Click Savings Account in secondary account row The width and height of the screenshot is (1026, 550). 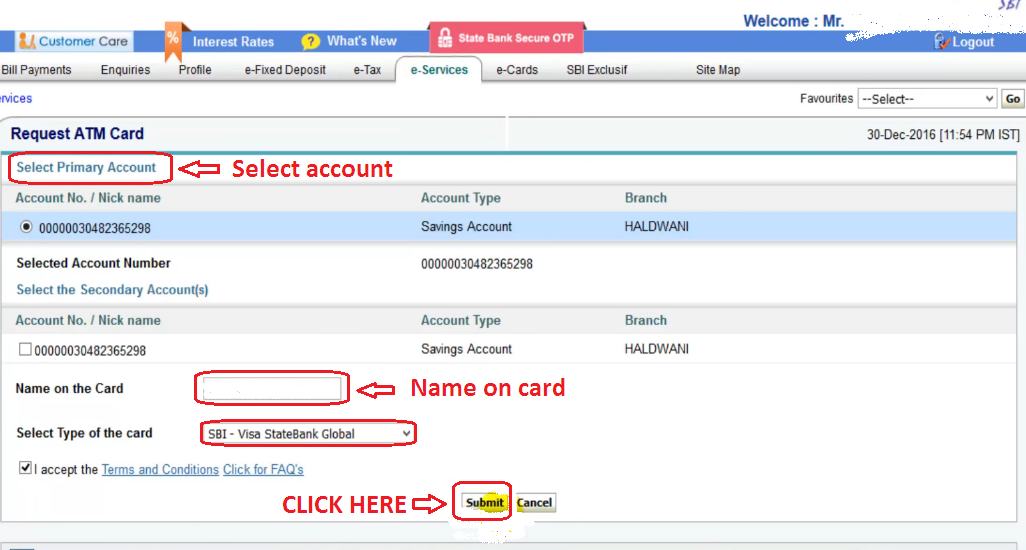tap(467, 349)
